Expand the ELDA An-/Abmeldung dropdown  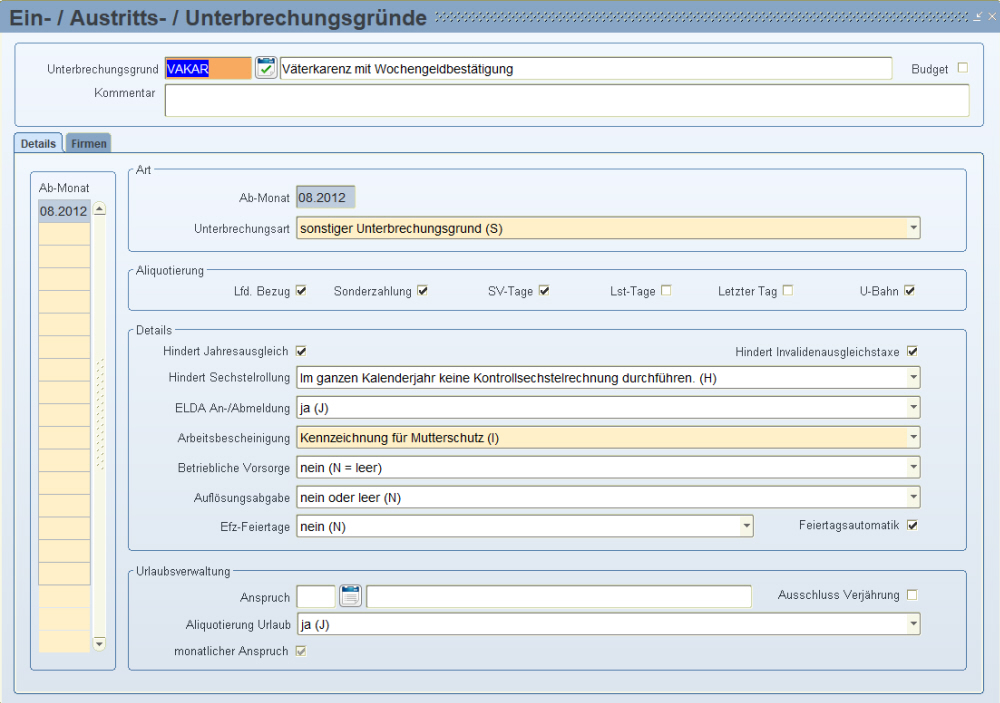coord(913,407)
